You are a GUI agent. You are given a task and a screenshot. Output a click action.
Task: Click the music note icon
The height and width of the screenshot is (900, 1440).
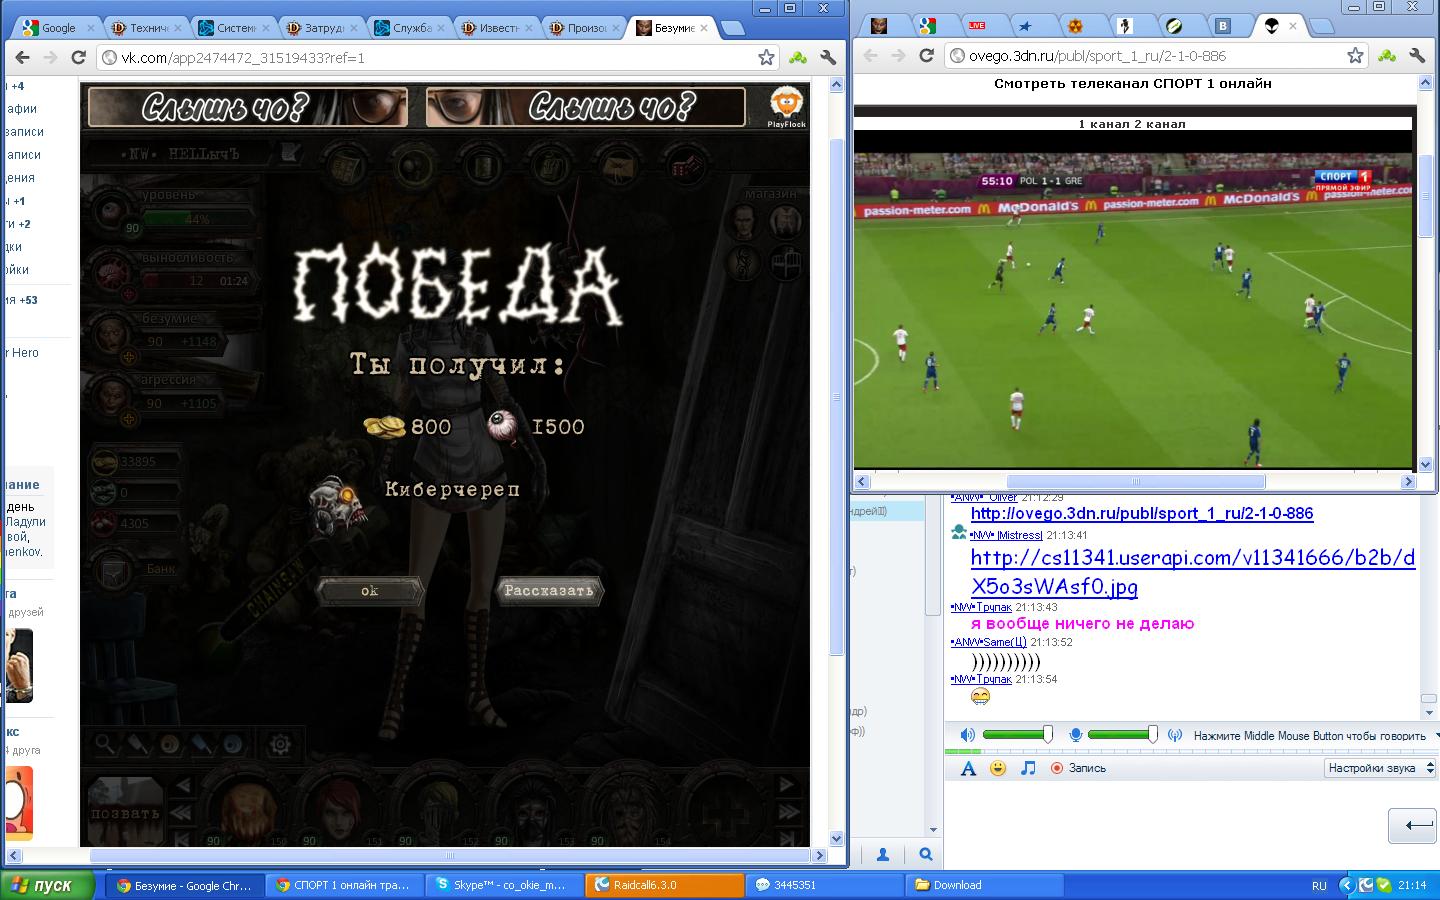[1028, 768]
